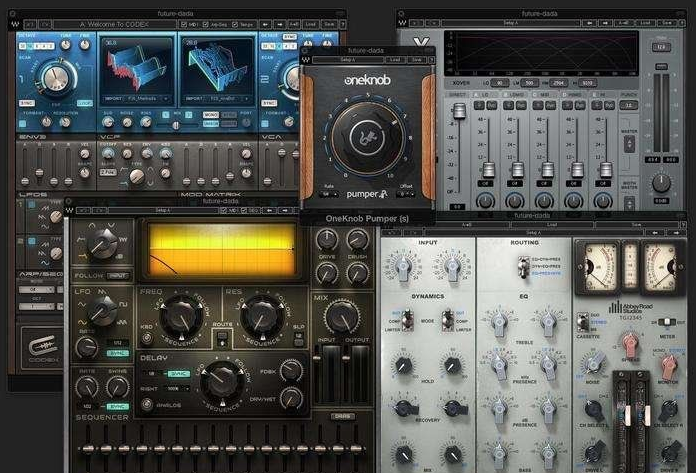Viewport: 696px width, 473px height.
Task: Go to previous preset in multiband plugin toolbar
Action: [590, 23]
